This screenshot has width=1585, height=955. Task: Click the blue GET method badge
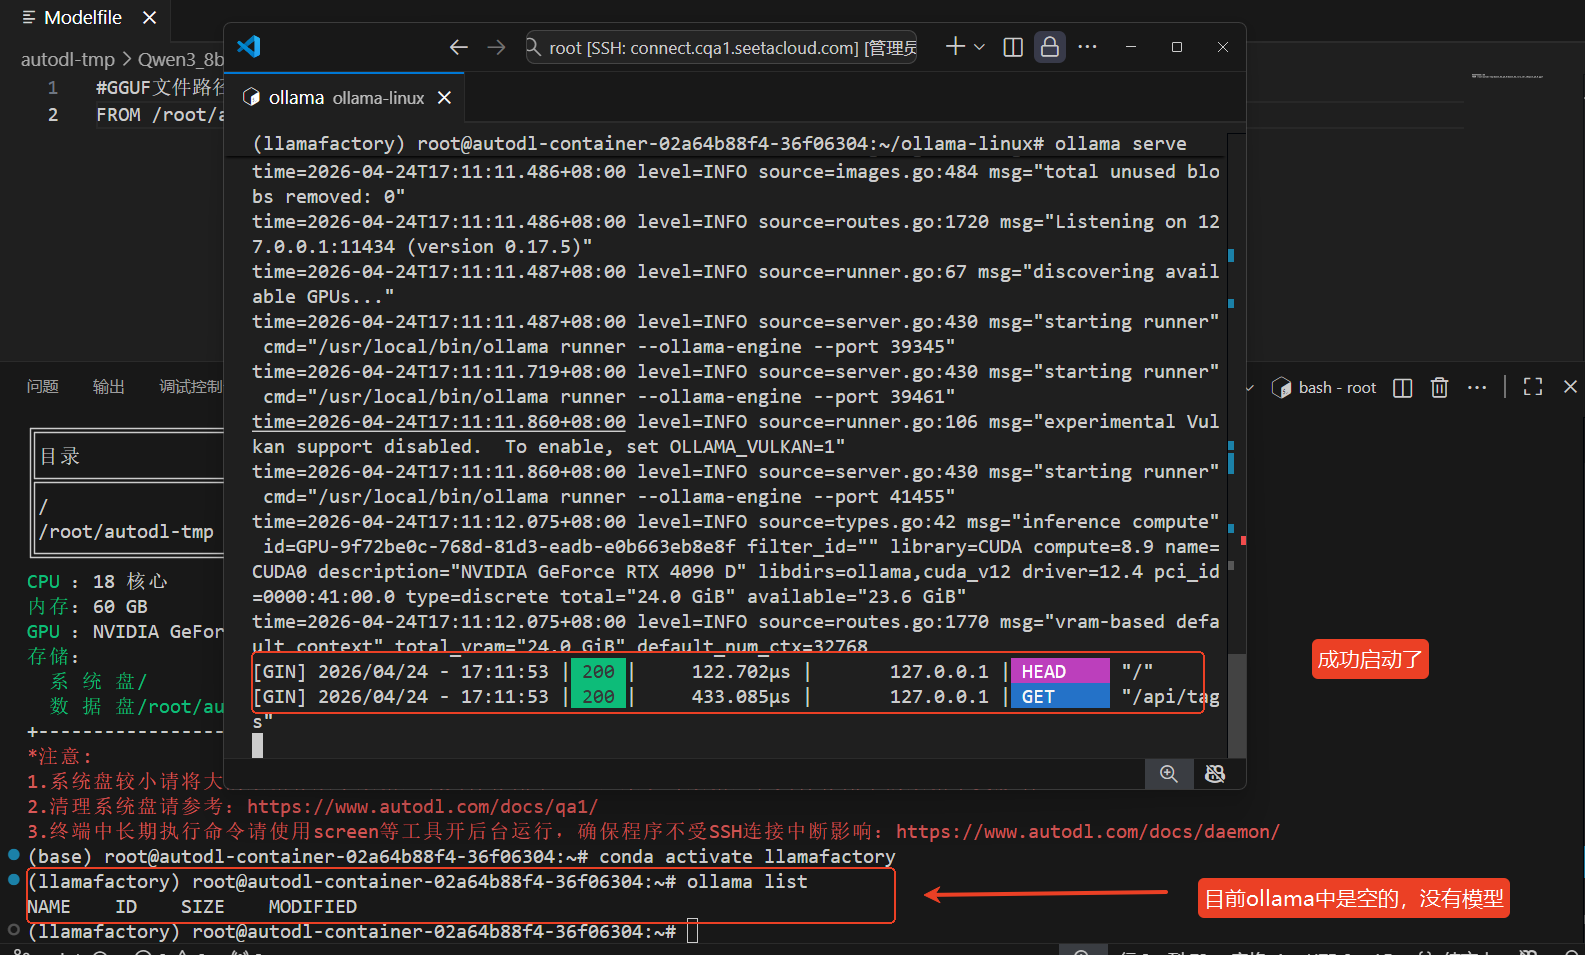1061,696
